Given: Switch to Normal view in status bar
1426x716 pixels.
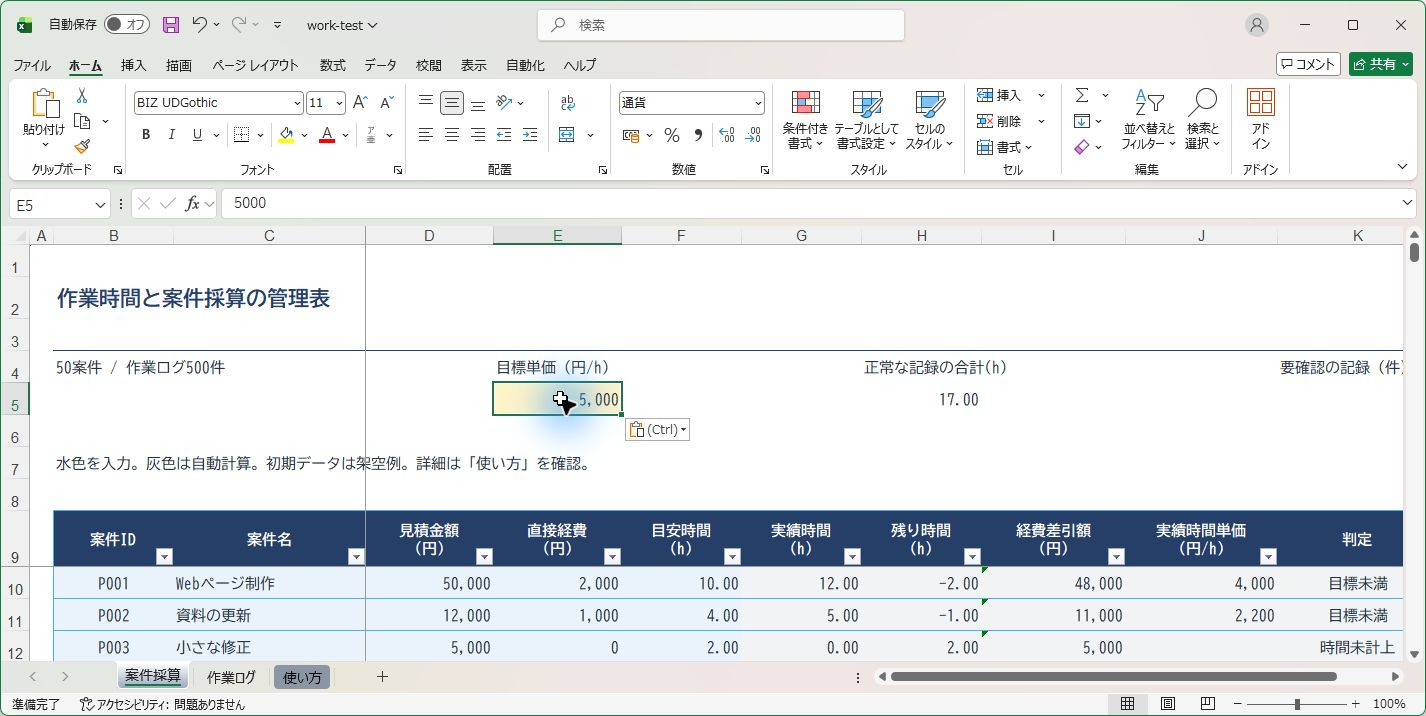Looking at the screenshot, I should tap(1127, 704).
